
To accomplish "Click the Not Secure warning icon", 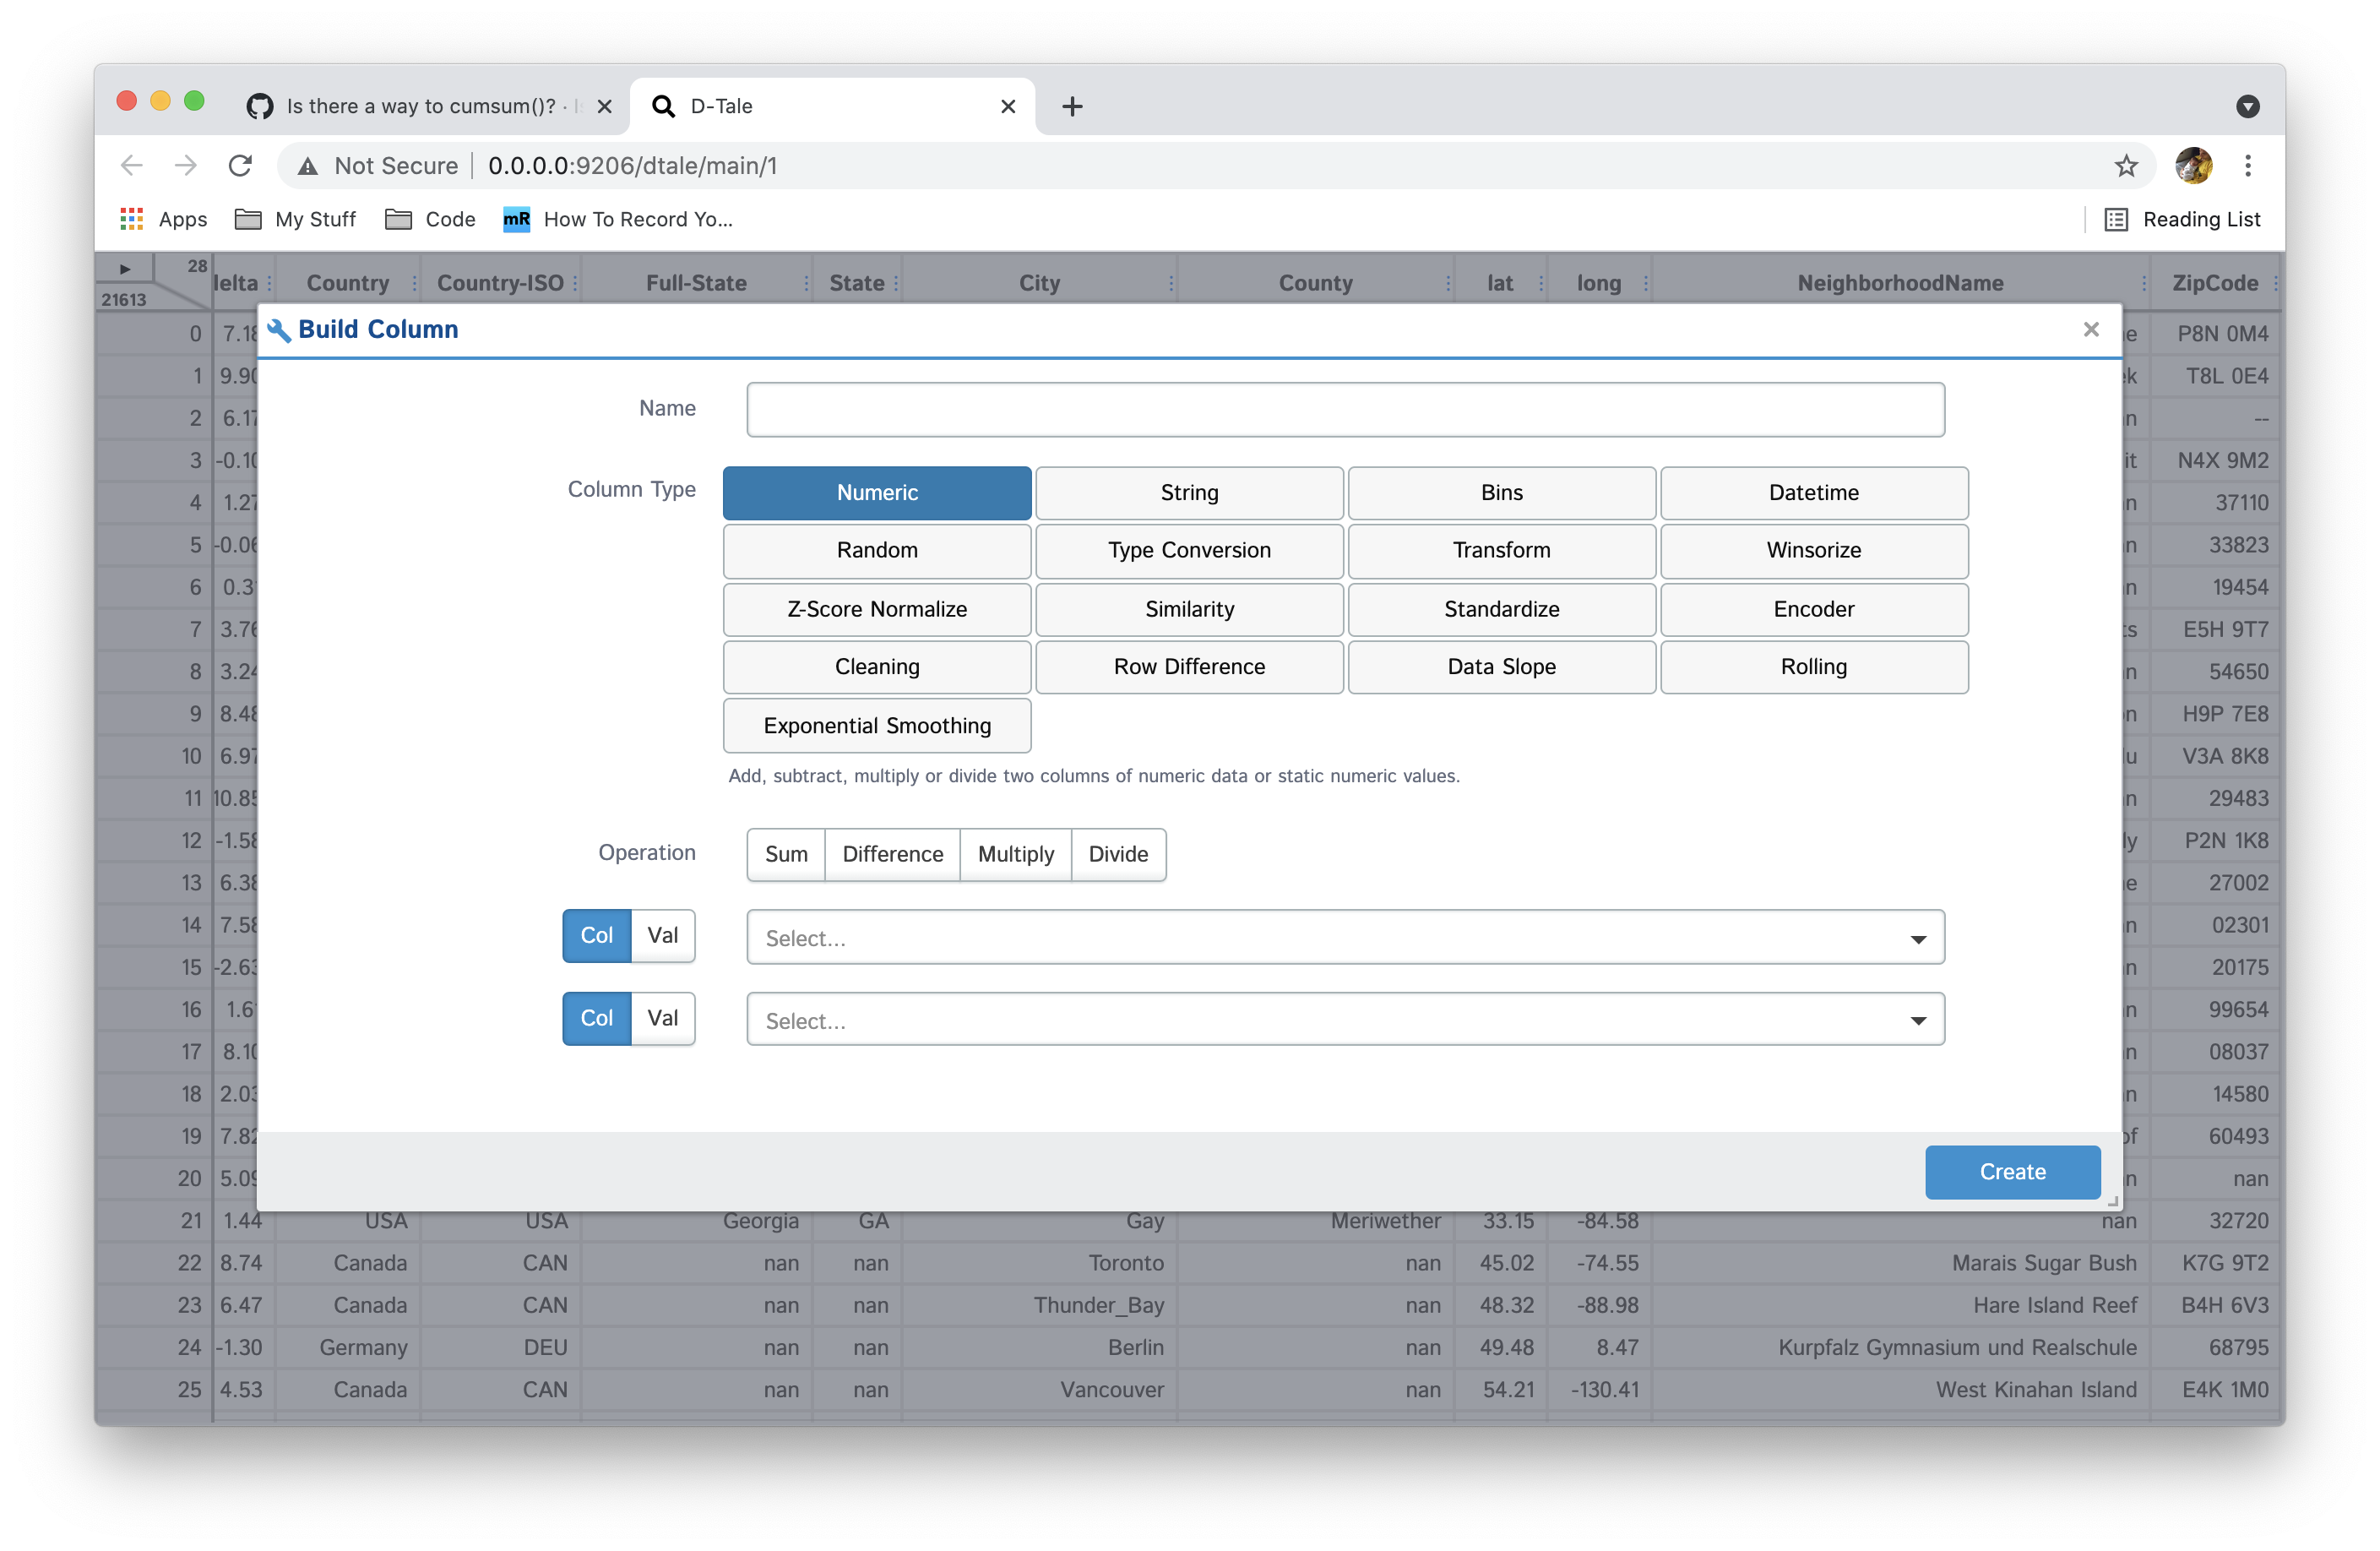I will tap(308, 165).
